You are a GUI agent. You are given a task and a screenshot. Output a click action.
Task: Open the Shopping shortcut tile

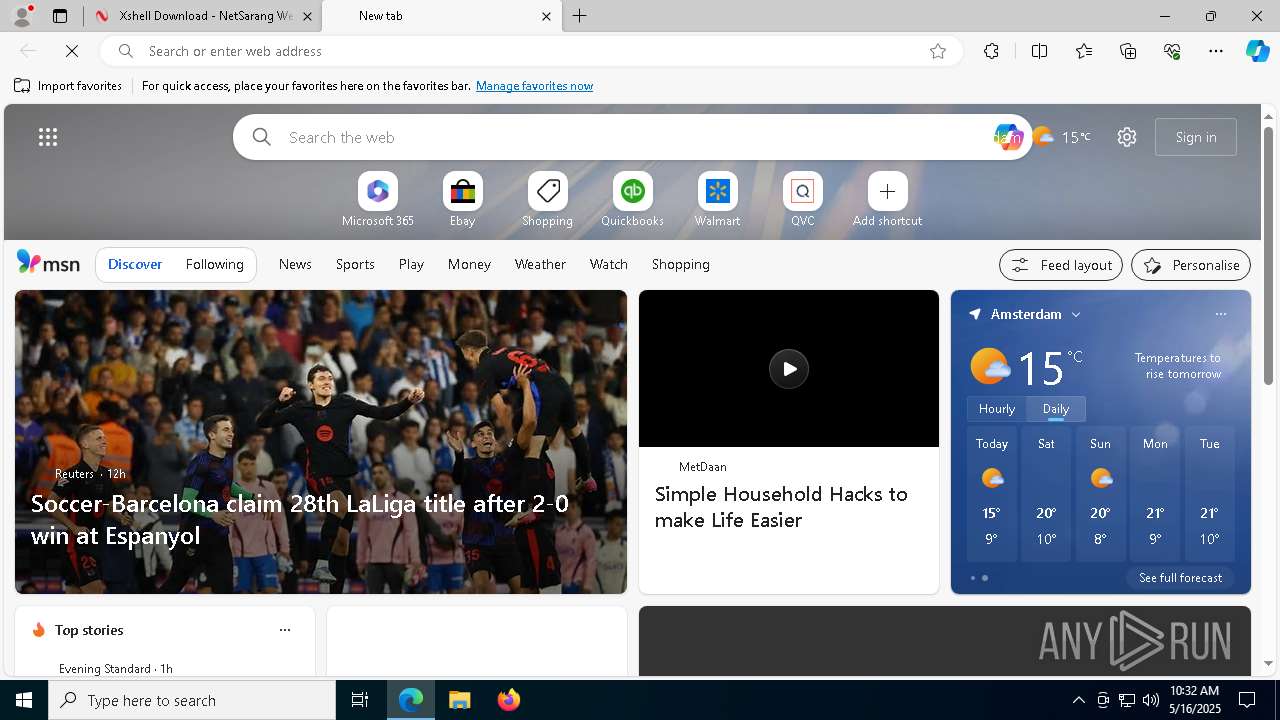[x=547, y=200]
